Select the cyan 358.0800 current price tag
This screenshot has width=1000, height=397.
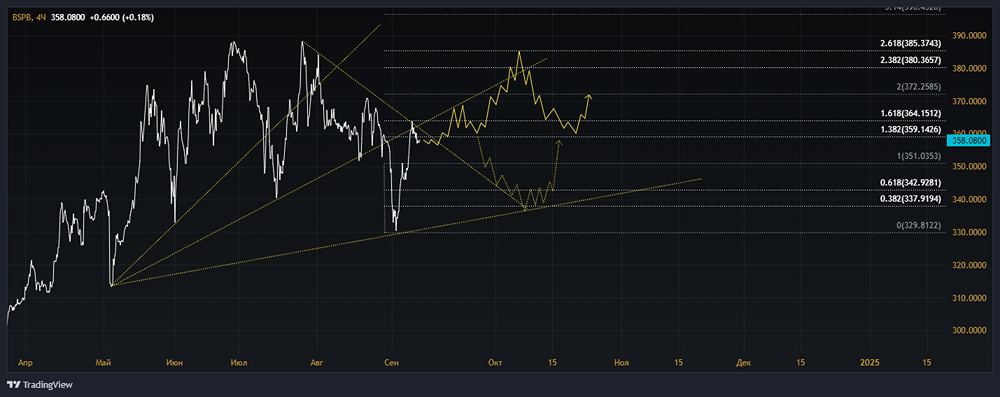[969, 140]
